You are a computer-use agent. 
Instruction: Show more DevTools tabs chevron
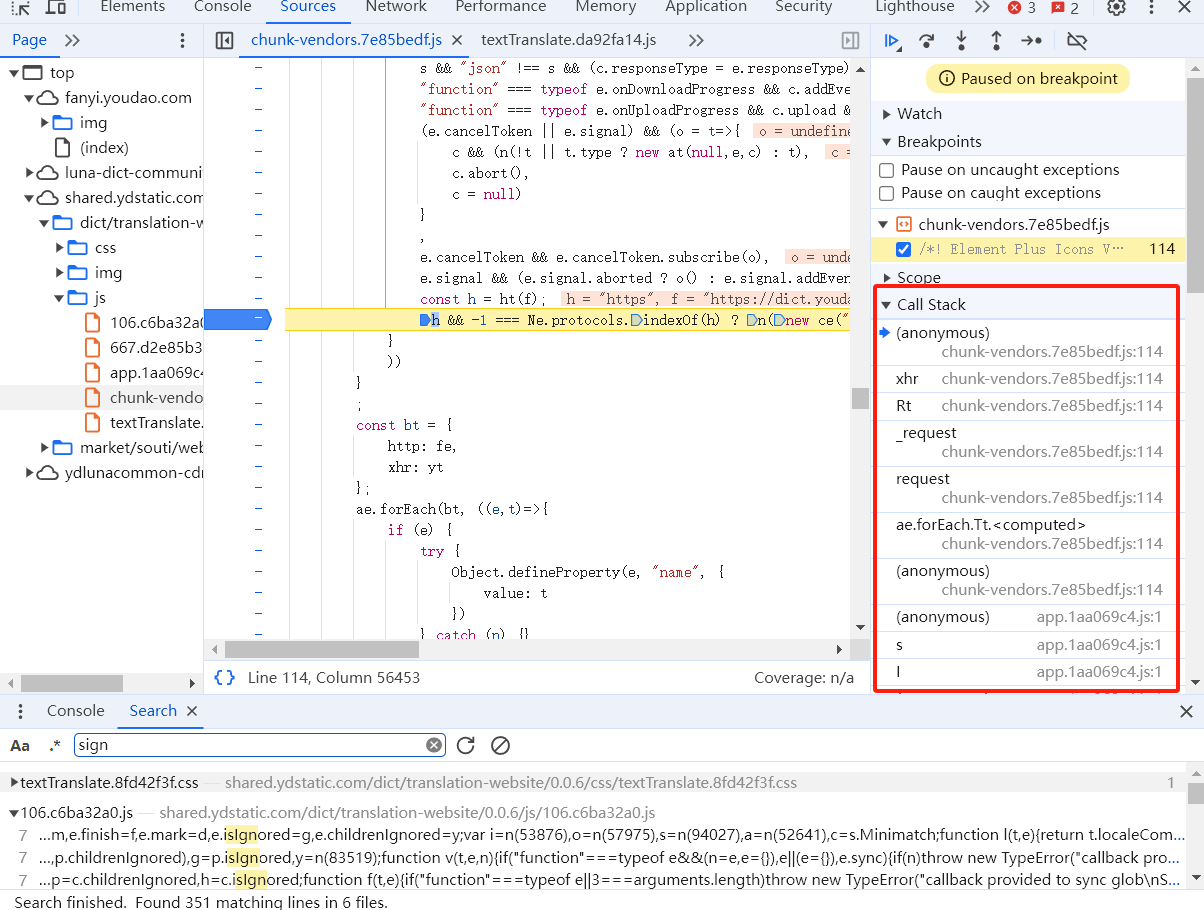(982, 8)
